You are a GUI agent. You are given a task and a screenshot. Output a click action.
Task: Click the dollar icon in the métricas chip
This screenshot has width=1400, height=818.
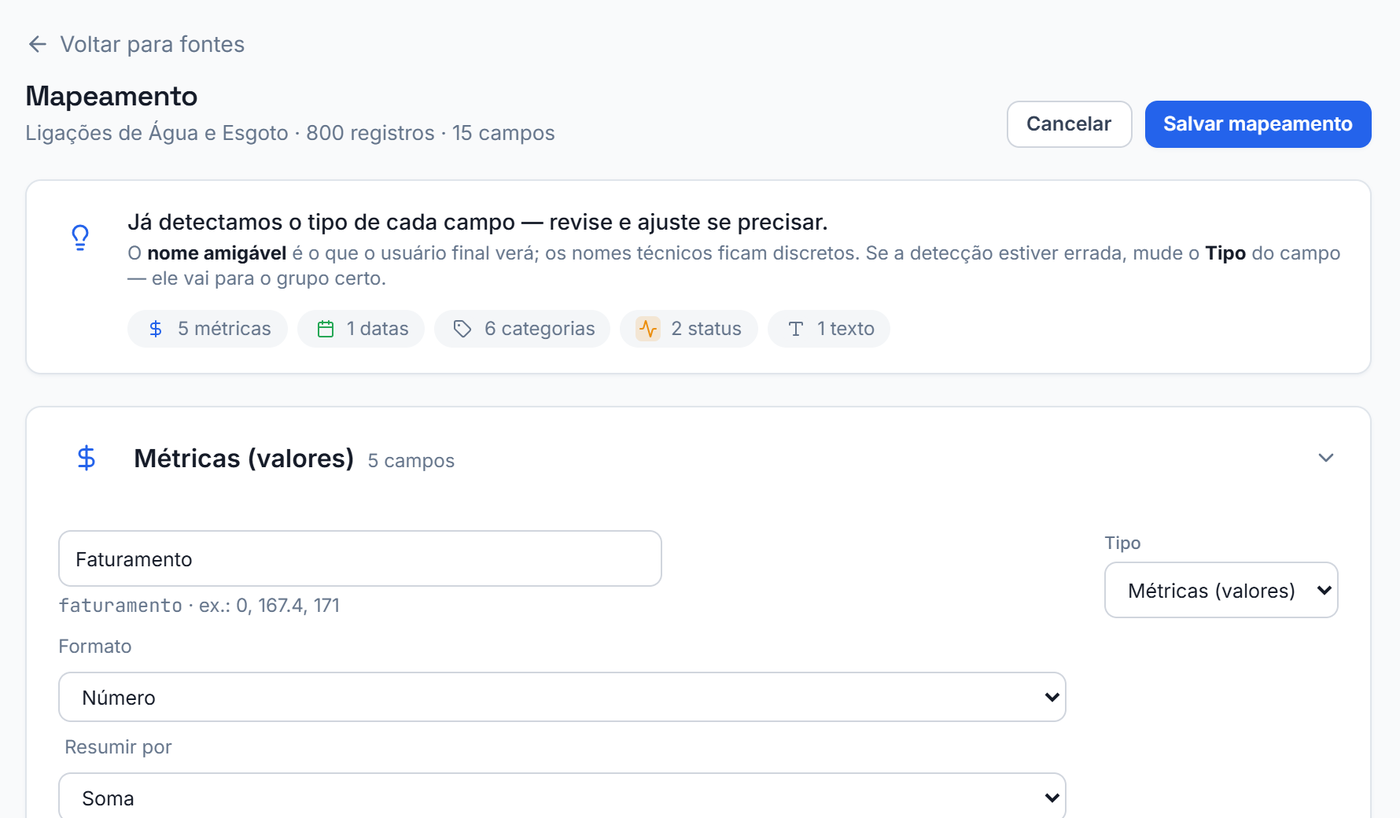156,329
